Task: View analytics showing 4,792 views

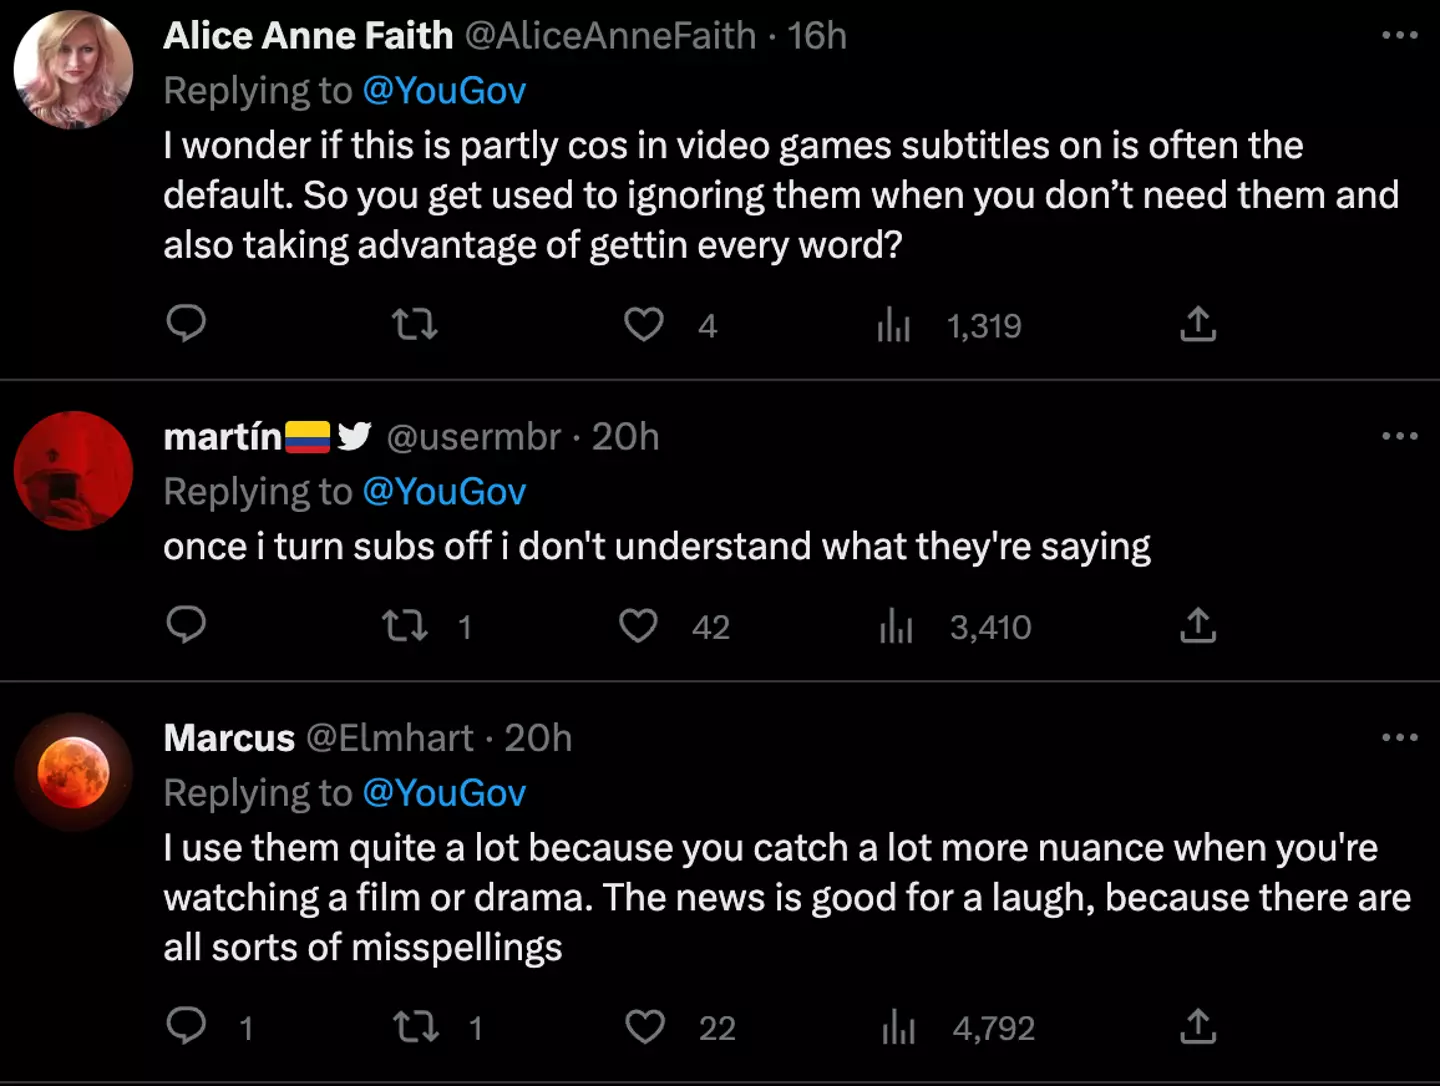Action: [898, 1027]
